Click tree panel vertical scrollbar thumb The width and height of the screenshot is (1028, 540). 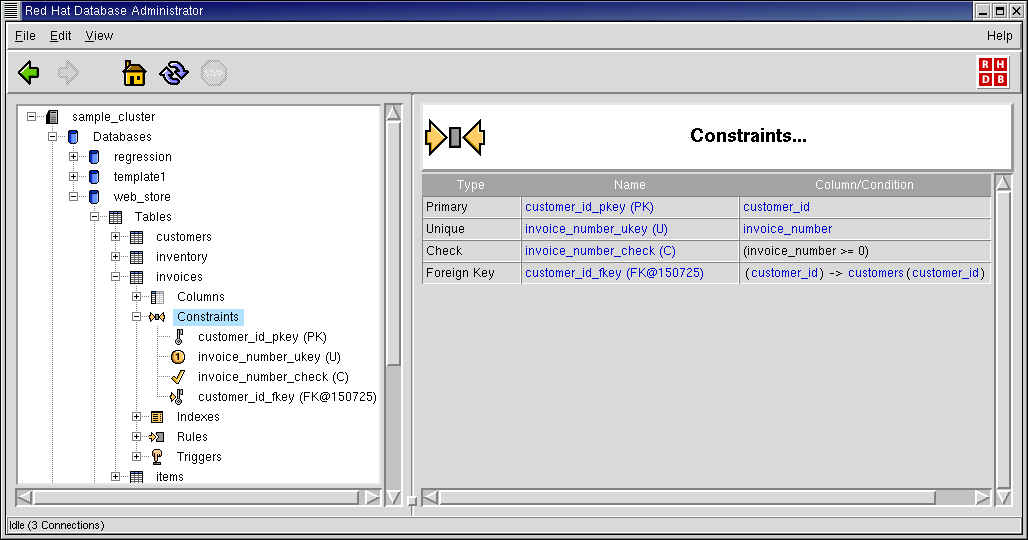[393, 242]
